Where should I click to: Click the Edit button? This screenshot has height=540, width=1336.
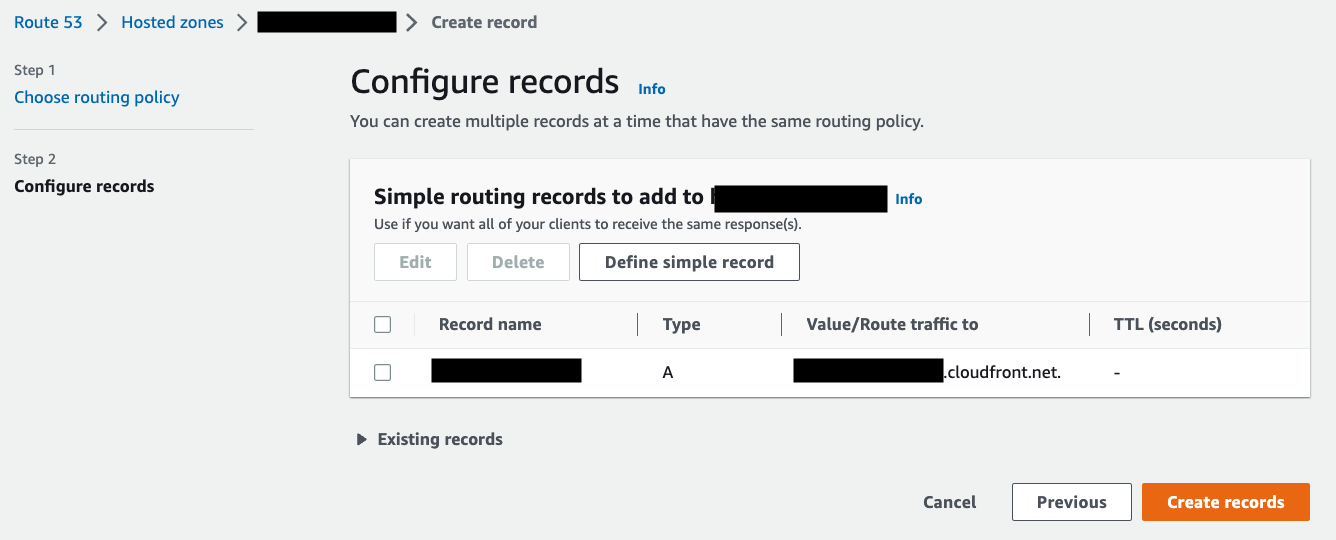coord(415,262)
